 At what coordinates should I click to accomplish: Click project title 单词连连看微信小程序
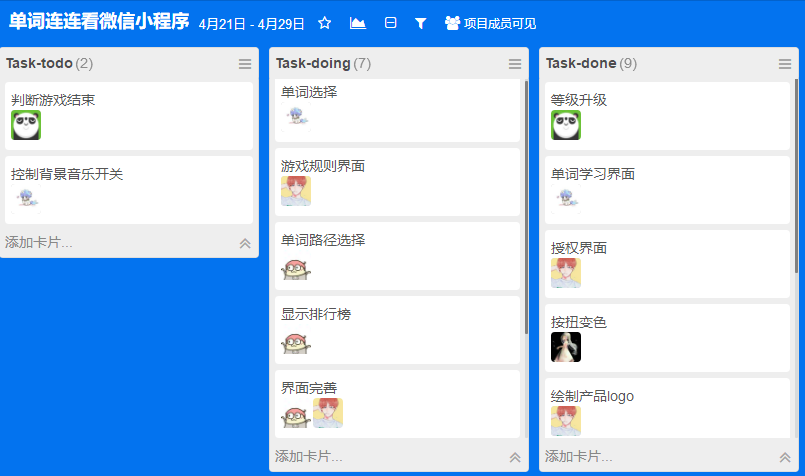[99, 21]
